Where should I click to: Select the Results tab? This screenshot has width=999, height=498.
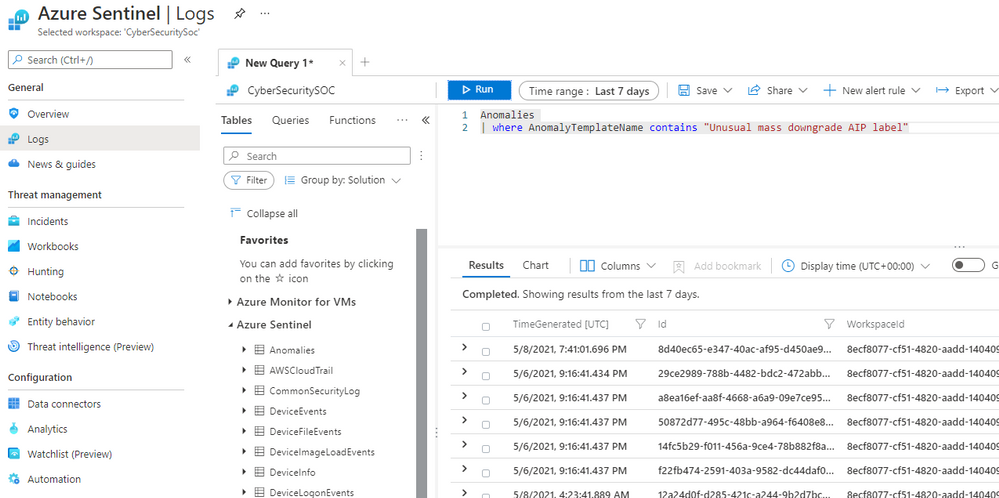tap(486, 266)
